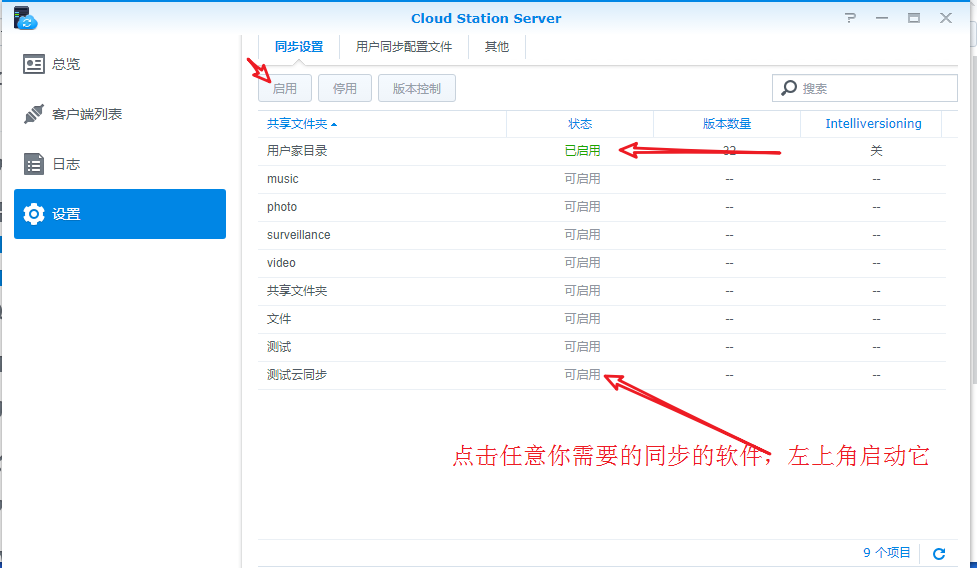The height and width of the screenshot is (568, 977).
Task: Switch to the 其他 tab
Action: (497, 47)
